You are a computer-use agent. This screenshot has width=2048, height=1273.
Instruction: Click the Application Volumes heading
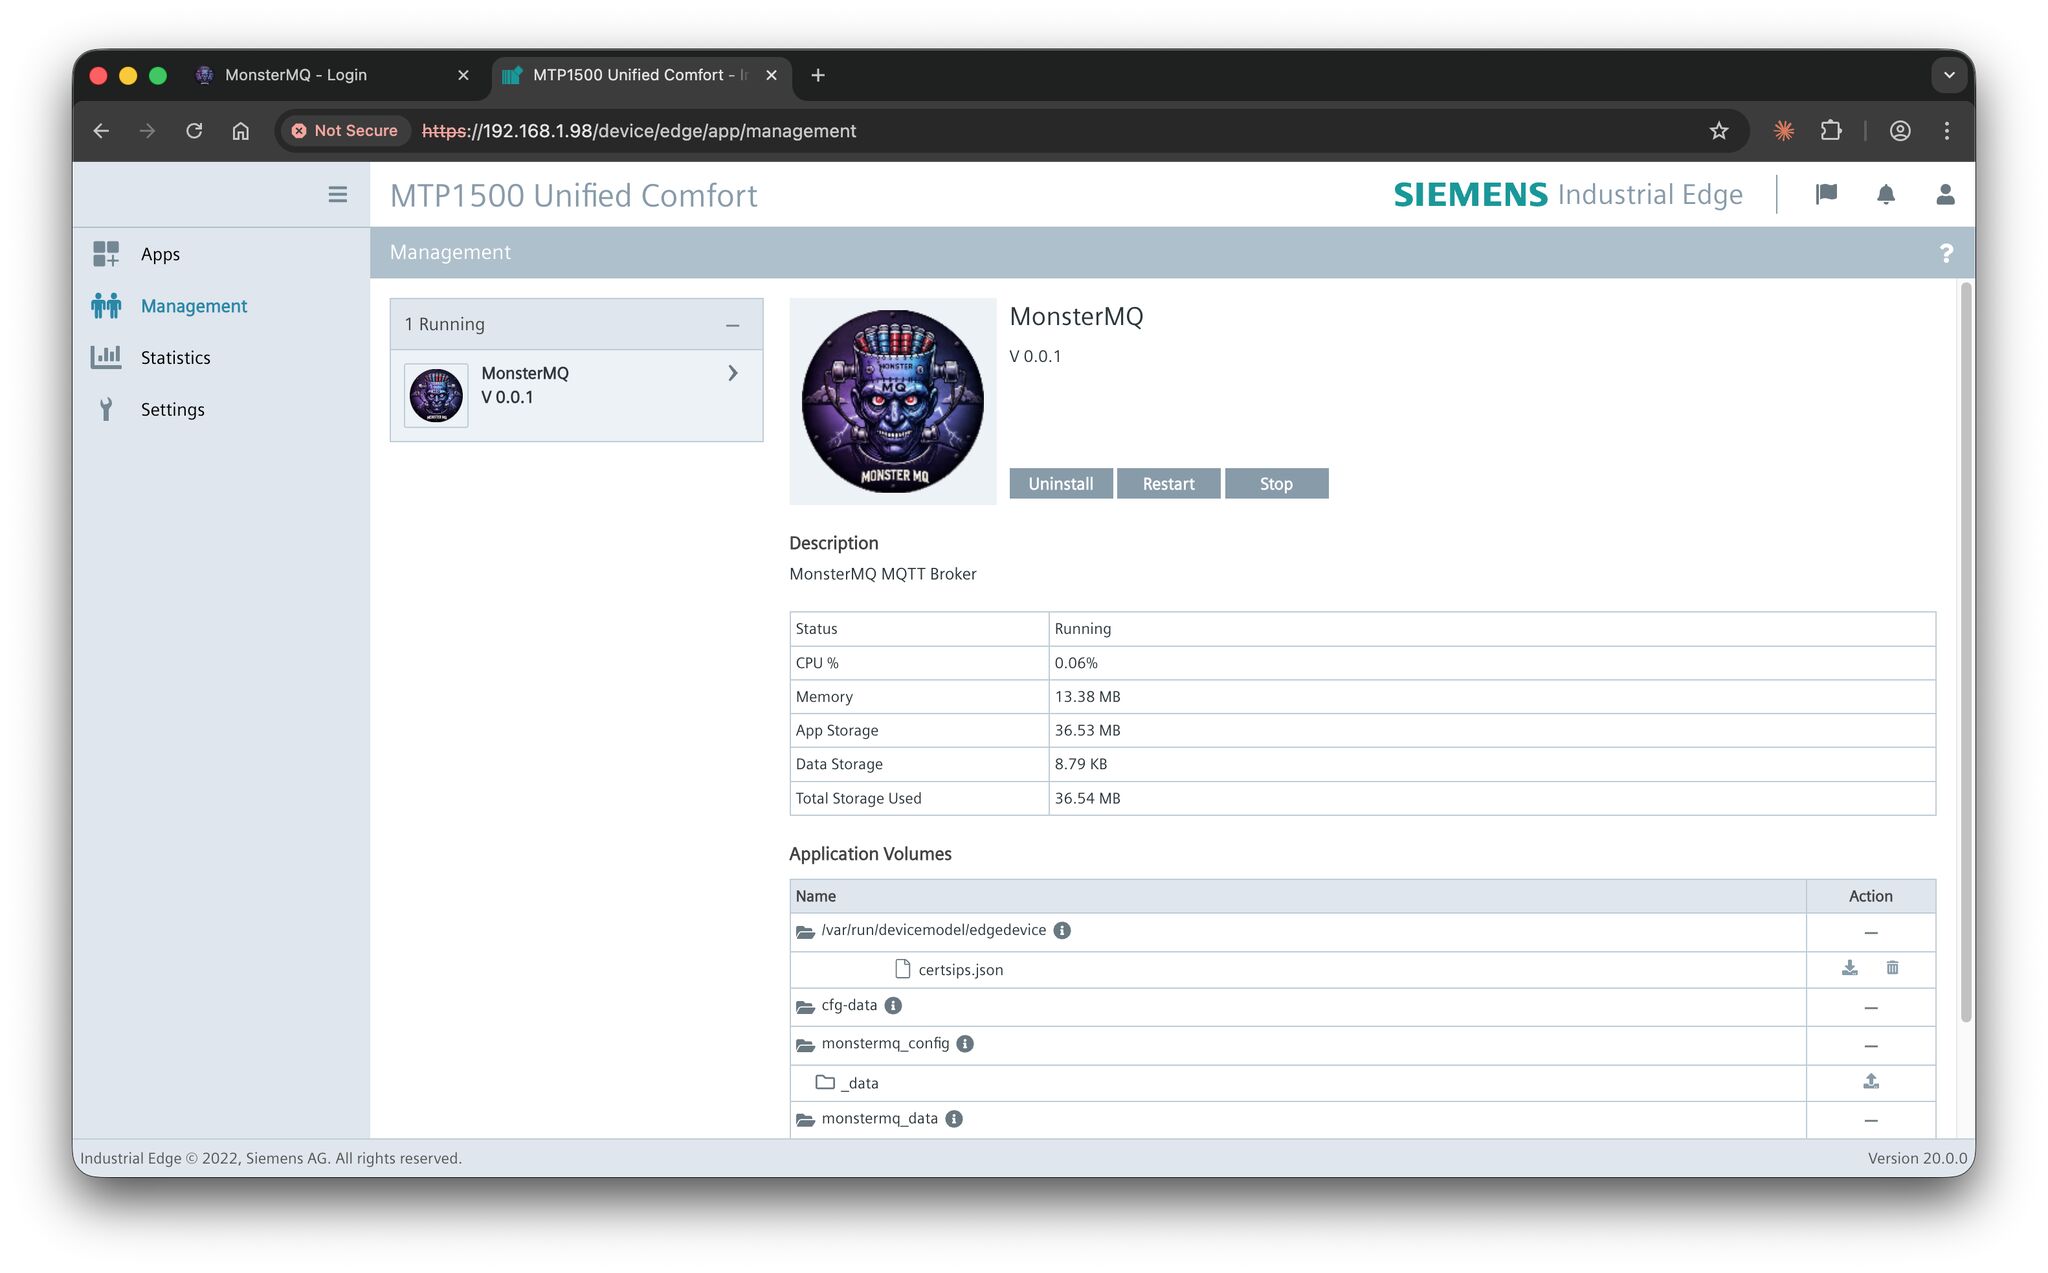[x=870, y=854]
